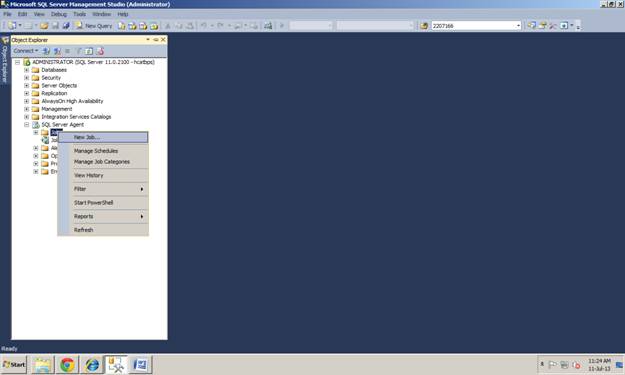Screen dimensions: 625x375
Task: Click the Save icon in toolbar
Action: coord(55,26)
